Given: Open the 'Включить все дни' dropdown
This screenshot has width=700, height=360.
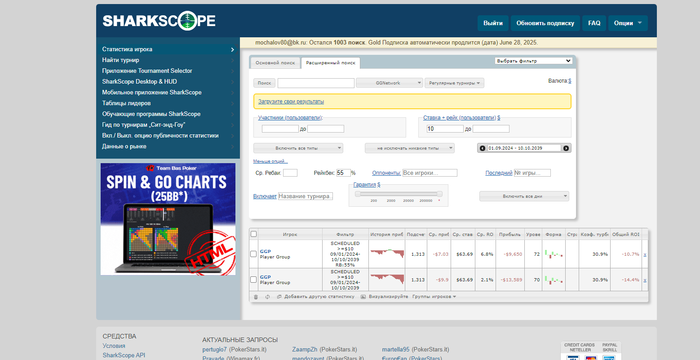Looking at the screenshot, I should click(524, 196).
